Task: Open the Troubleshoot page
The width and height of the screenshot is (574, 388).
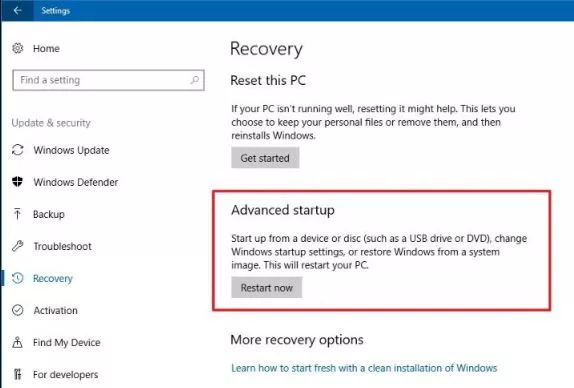Action: click(x=63, y=246)
